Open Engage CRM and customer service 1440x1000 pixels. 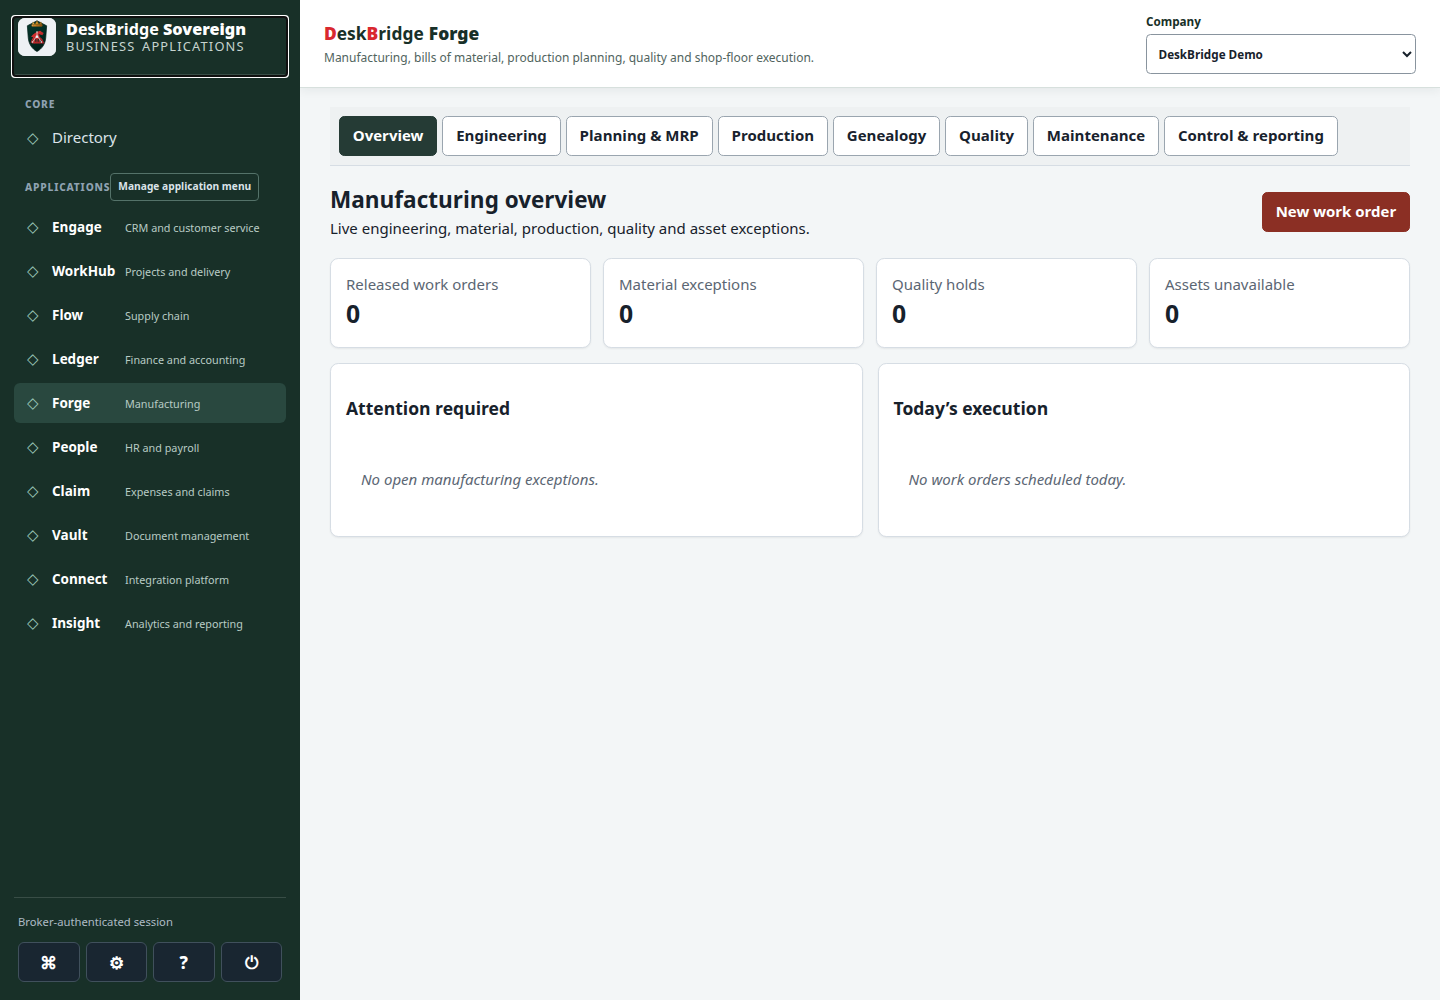[x=150, y=228]
